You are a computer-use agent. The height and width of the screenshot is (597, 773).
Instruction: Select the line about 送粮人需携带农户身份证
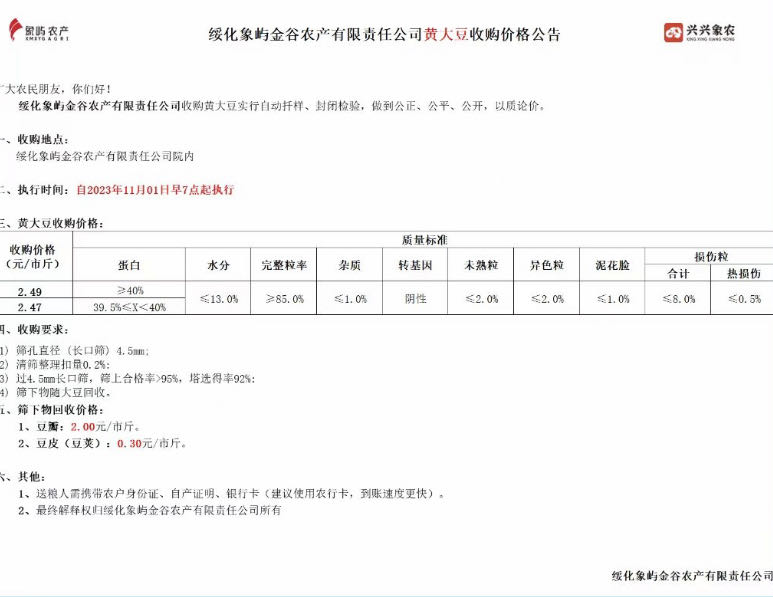231,493
